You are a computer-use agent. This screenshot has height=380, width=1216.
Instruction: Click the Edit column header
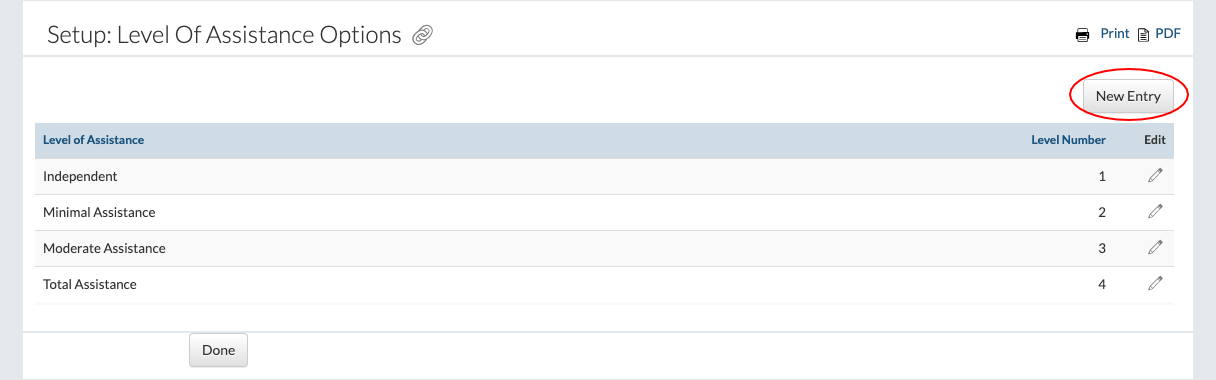tap(1155, 140)
